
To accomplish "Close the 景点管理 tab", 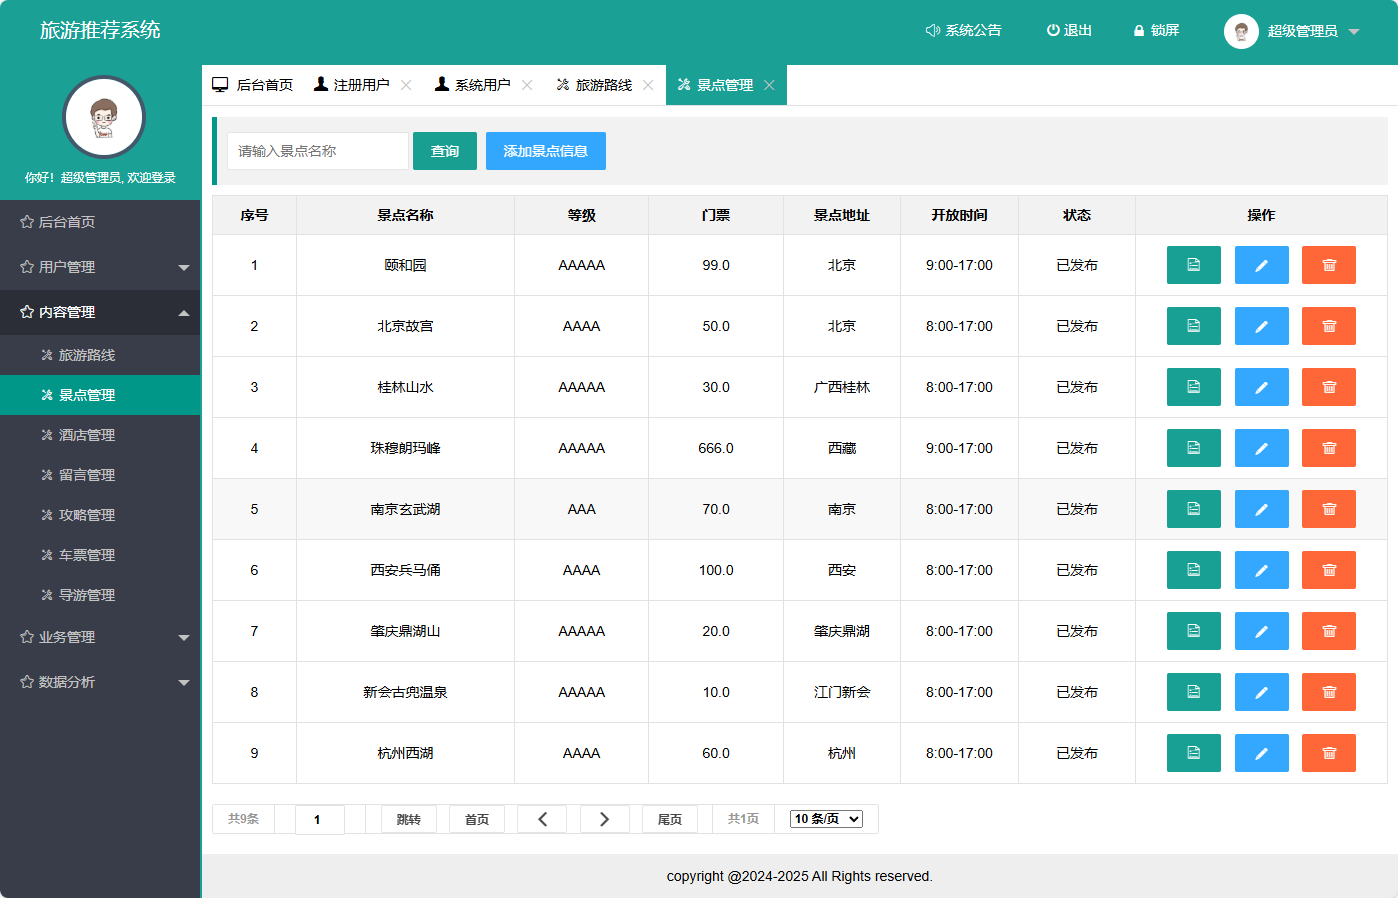I will point(769,85).
